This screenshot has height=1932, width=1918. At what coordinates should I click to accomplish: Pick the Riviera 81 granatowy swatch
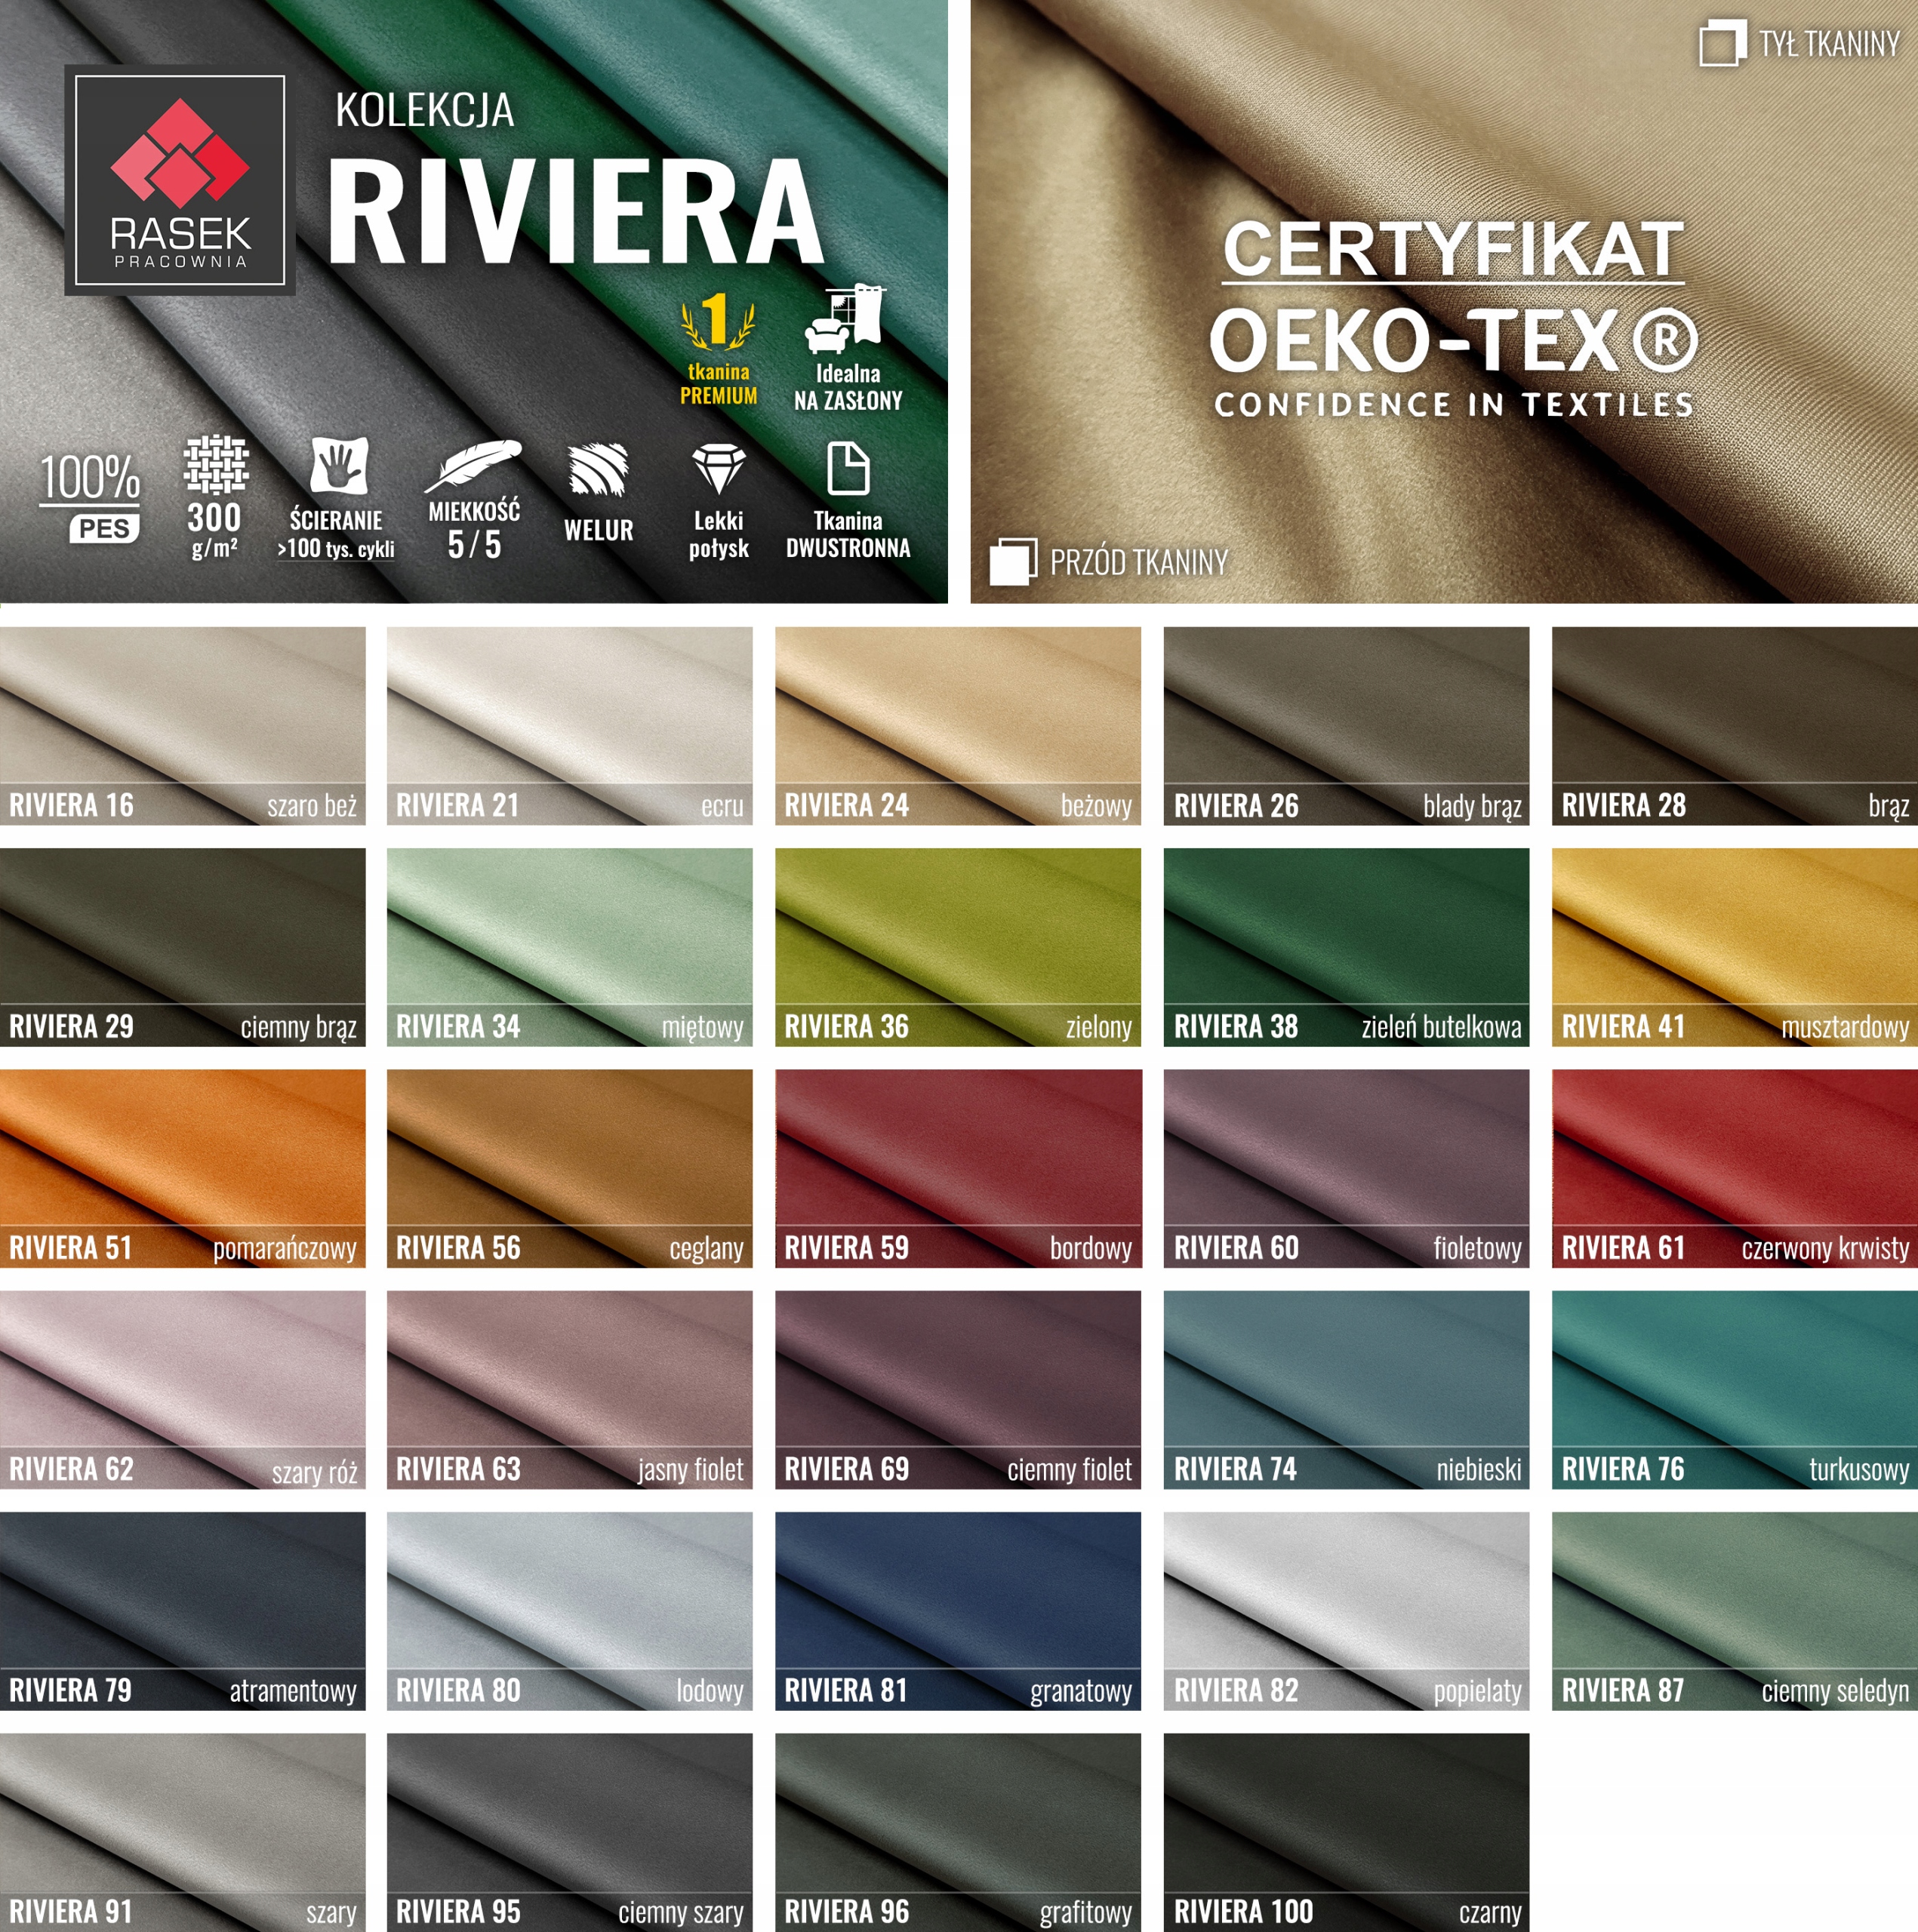click(957, 1610)
